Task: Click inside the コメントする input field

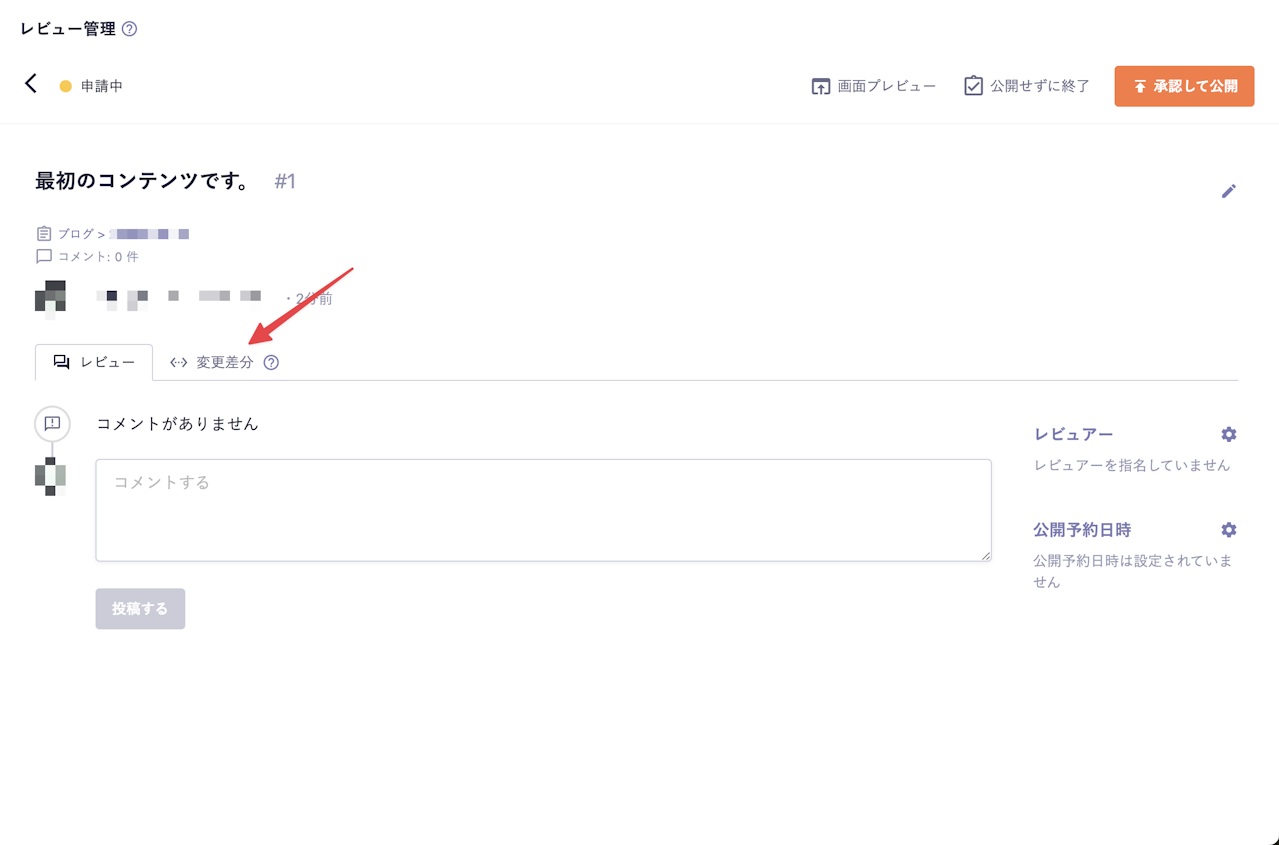Action: point(543,510)
